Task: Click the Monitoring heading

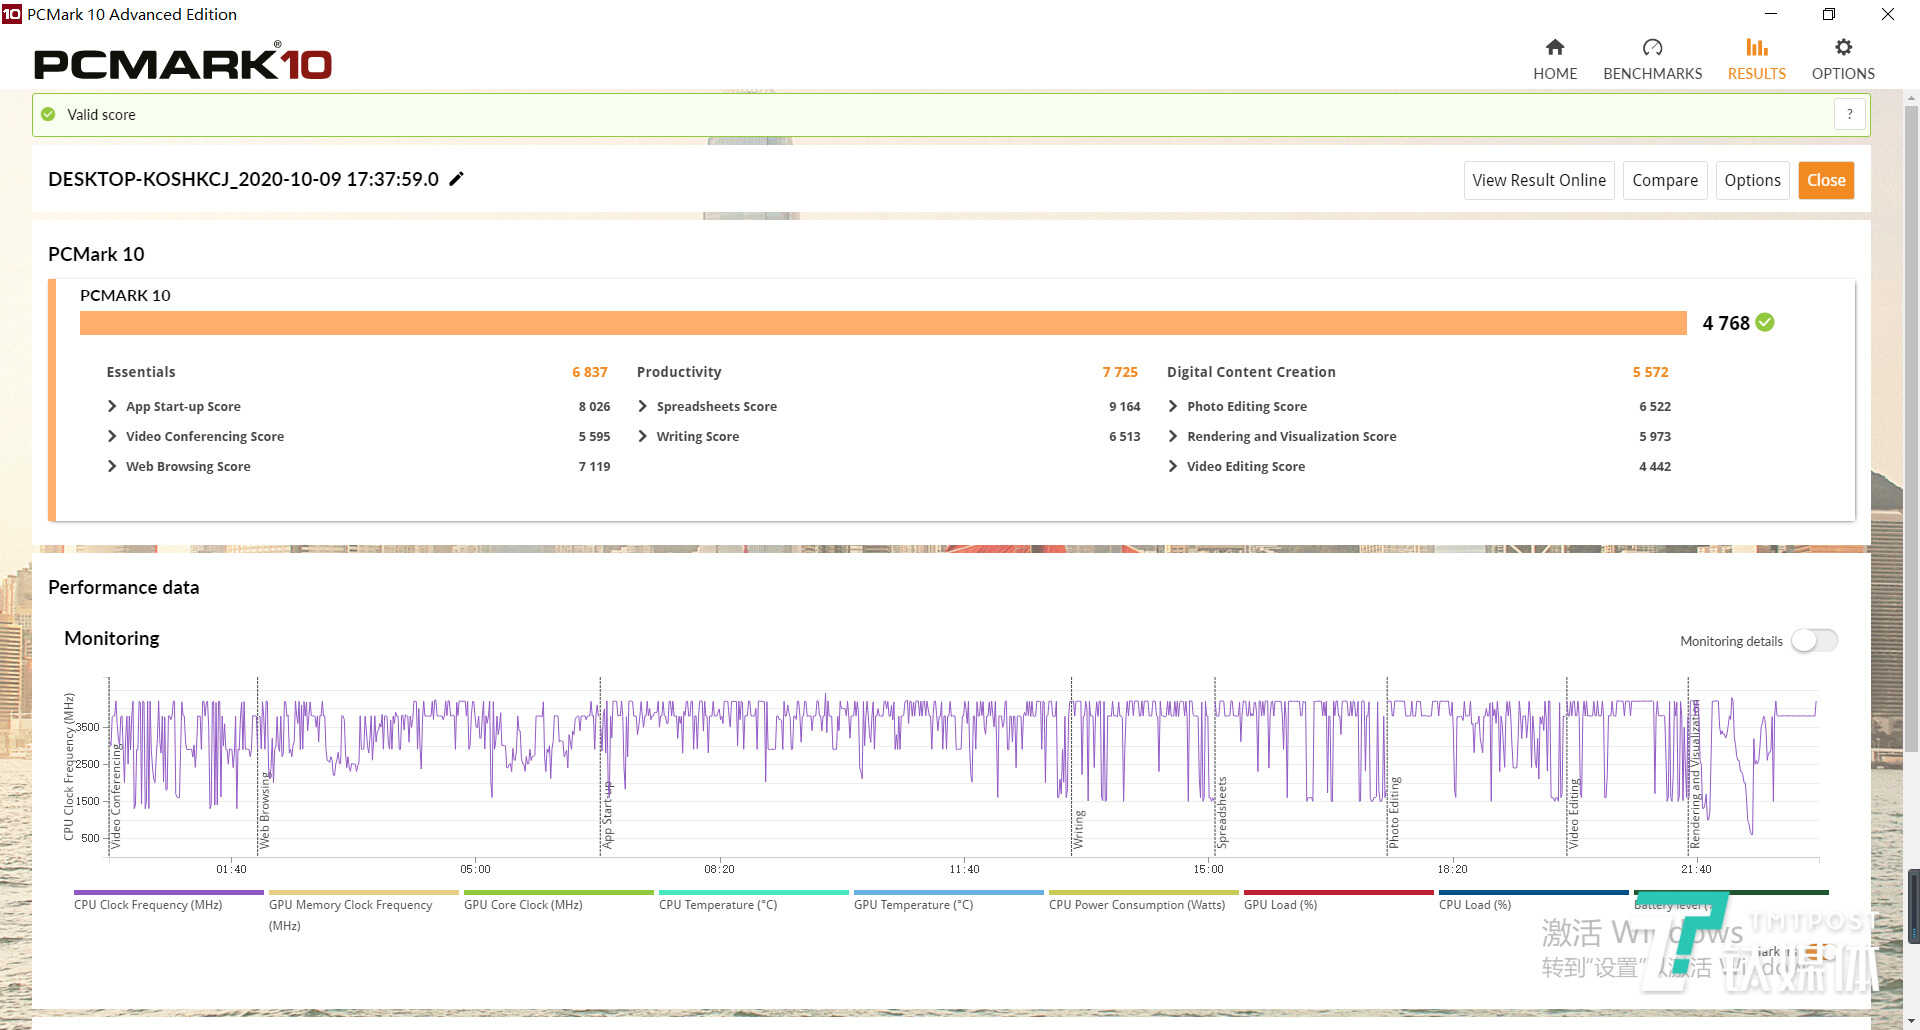Action: 112,639
